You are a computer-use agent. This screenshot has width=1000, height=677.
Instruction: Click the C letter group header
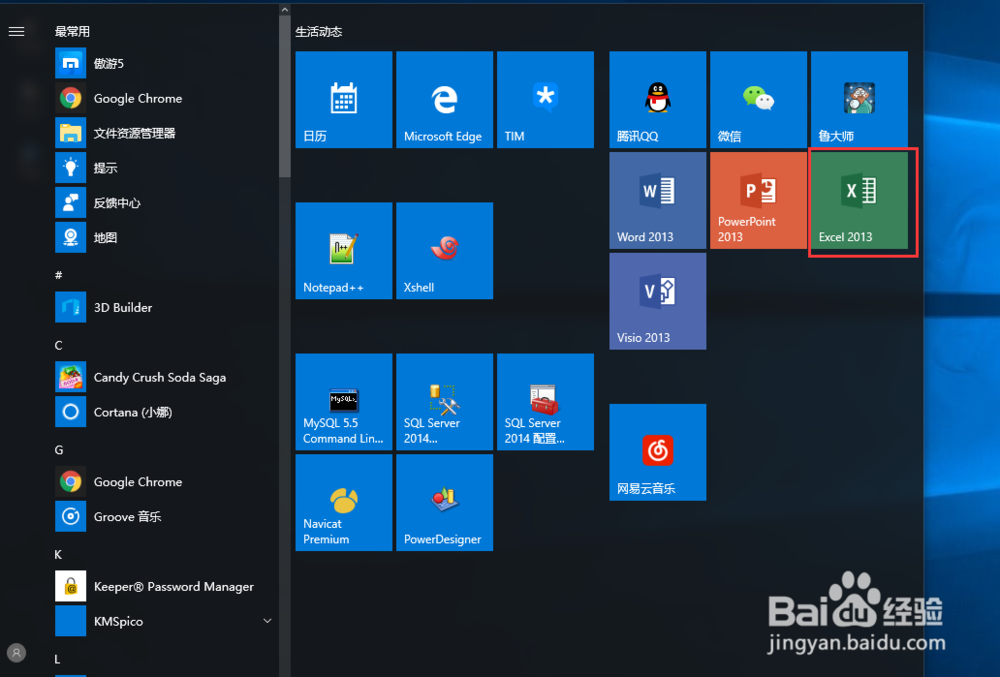[59, 345]
